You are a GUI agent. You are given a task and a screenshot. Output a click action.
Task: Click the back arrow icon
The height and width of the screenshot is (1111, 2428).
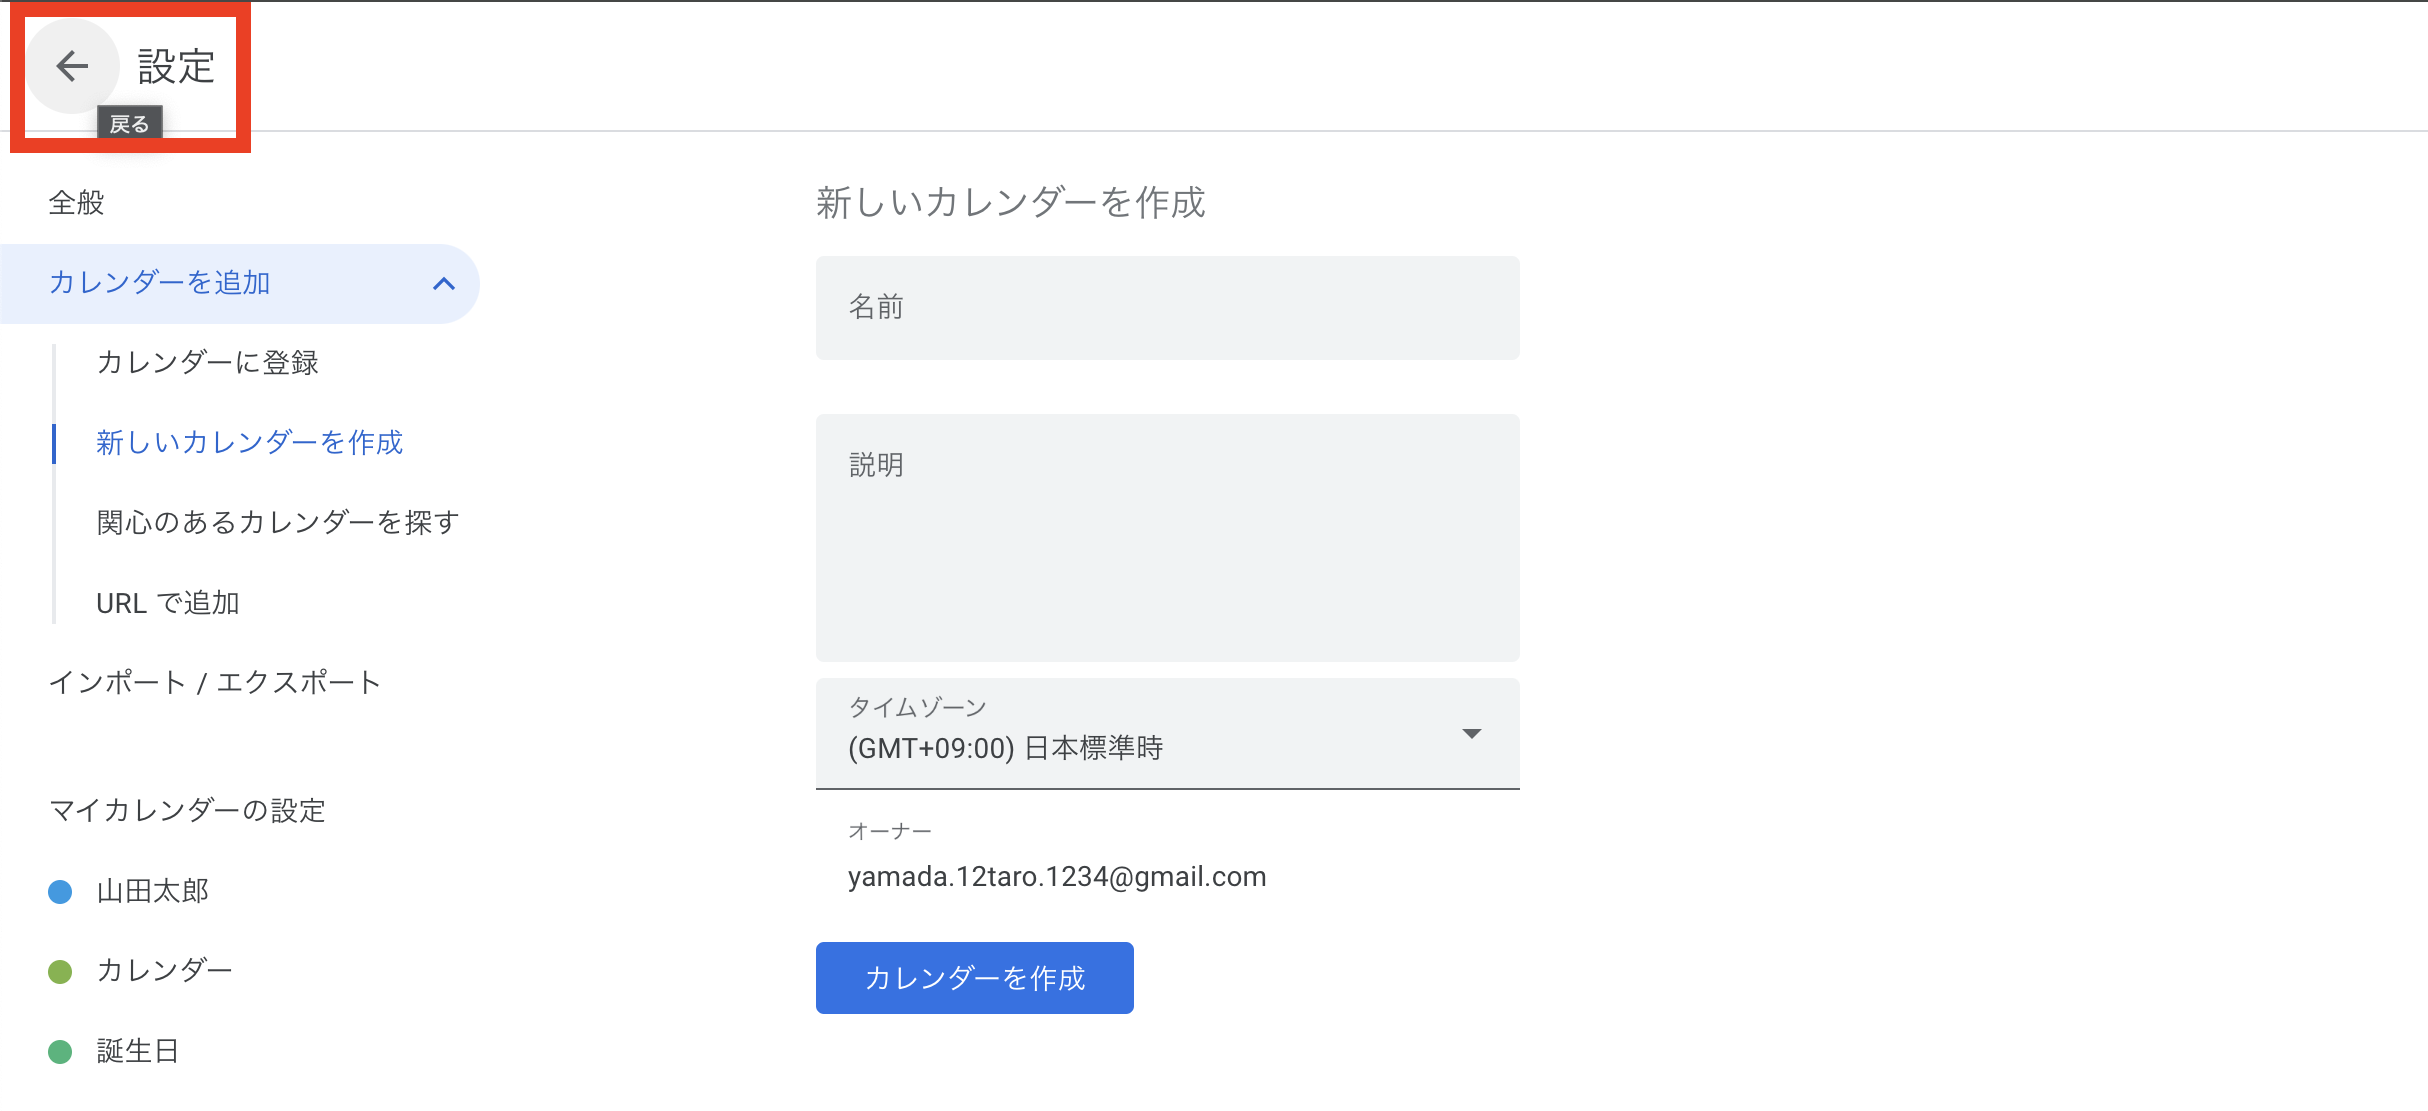(x=72, y=66)
